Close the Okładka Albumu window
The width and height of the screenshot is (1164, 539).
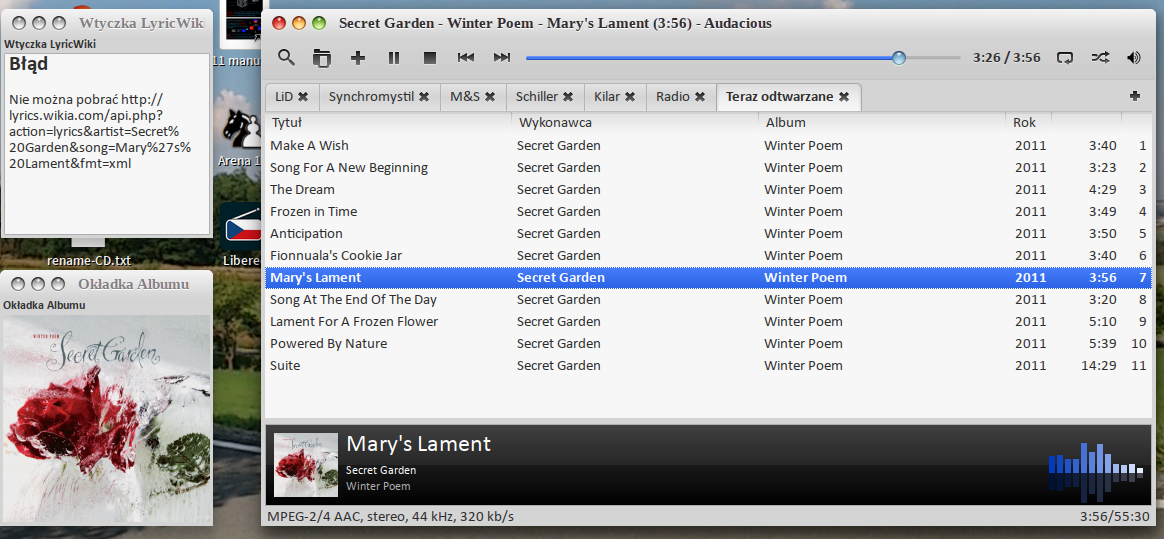(x=19, y=284)
